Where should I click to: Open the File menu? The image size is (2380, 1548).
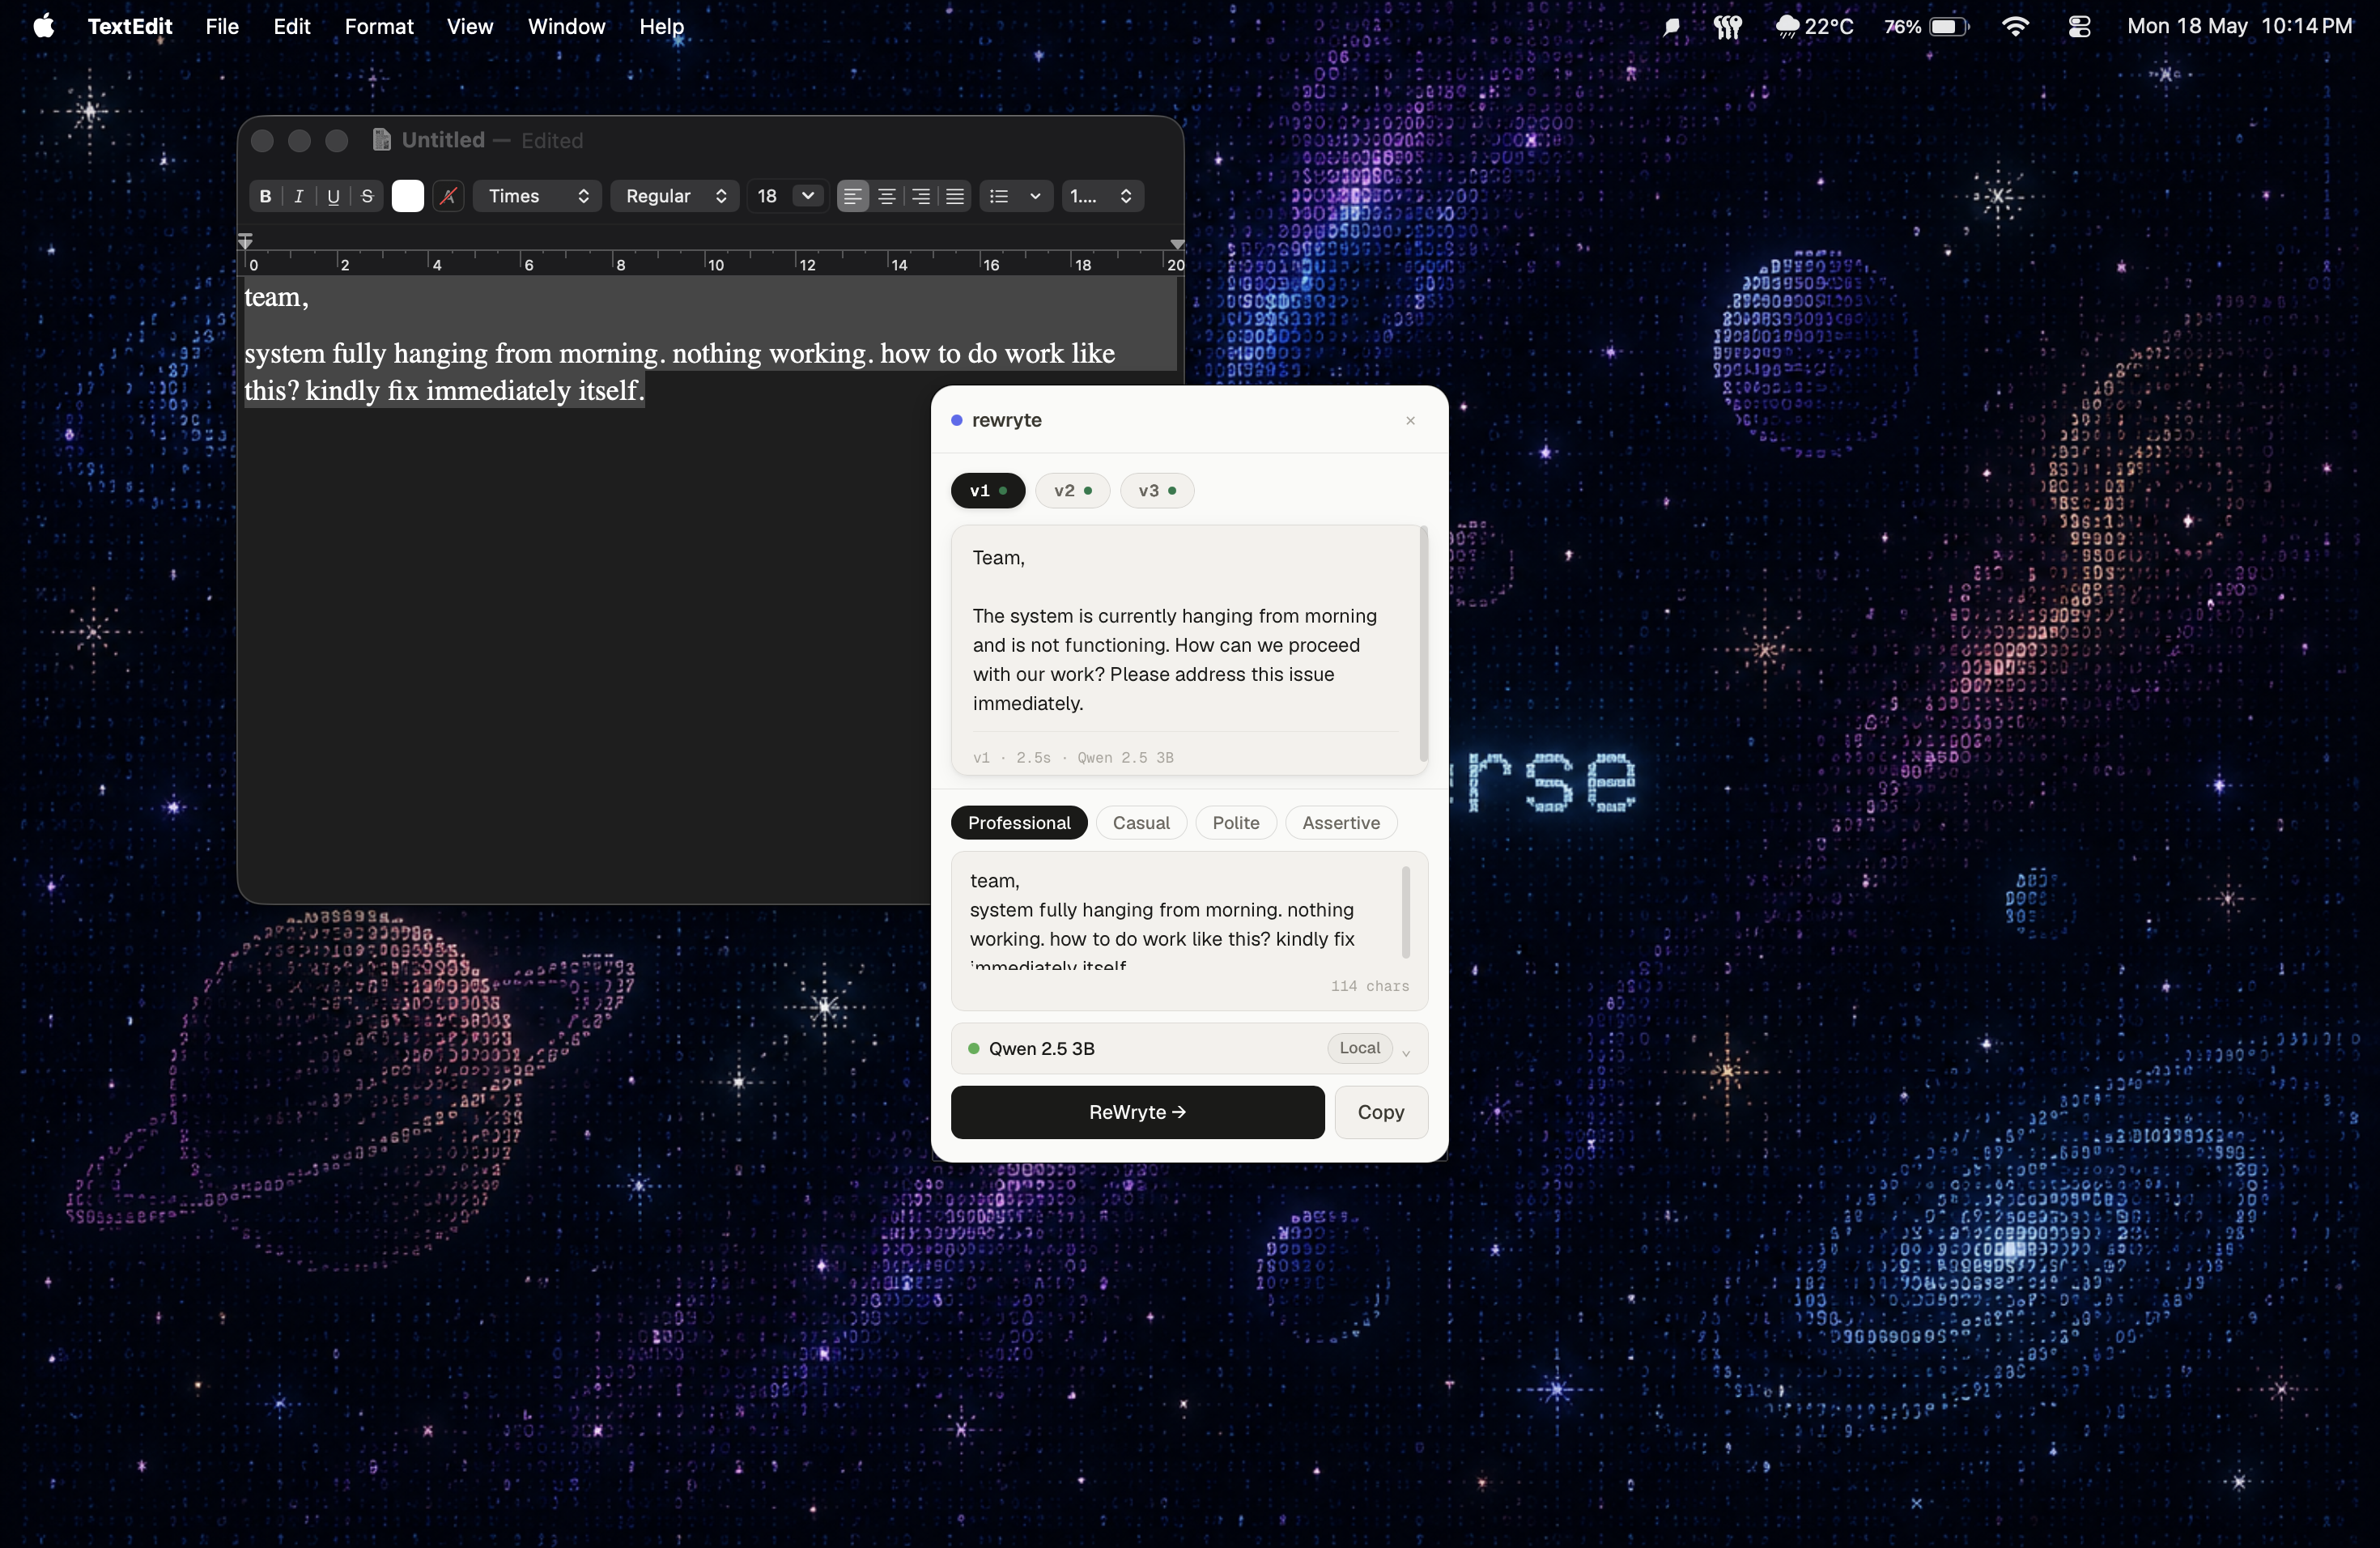(x=222, y=26)
